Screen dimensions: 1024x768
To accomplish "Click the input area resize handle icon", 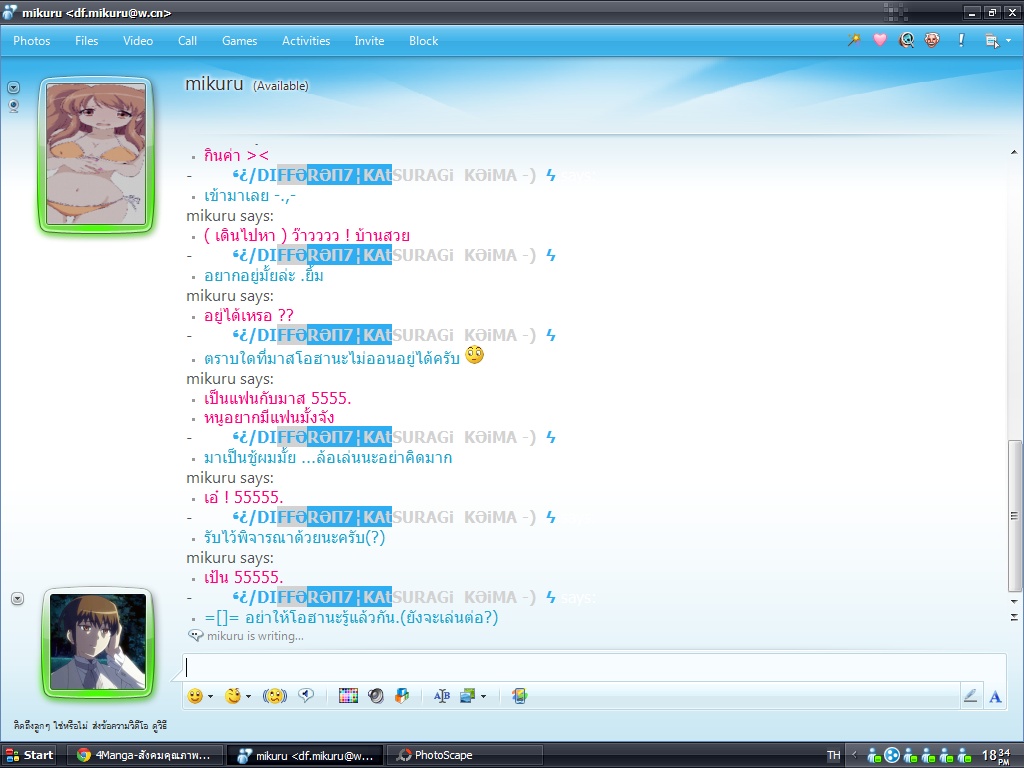I will click(1014, 617).
